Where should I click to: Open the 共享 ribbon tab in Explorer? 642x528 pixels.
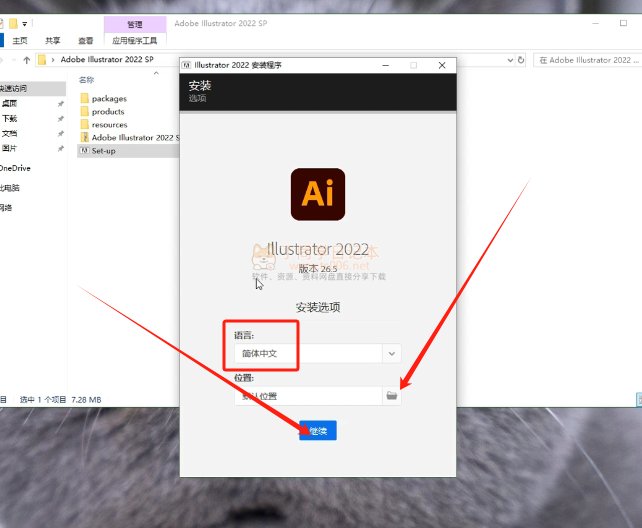[52, 40]
